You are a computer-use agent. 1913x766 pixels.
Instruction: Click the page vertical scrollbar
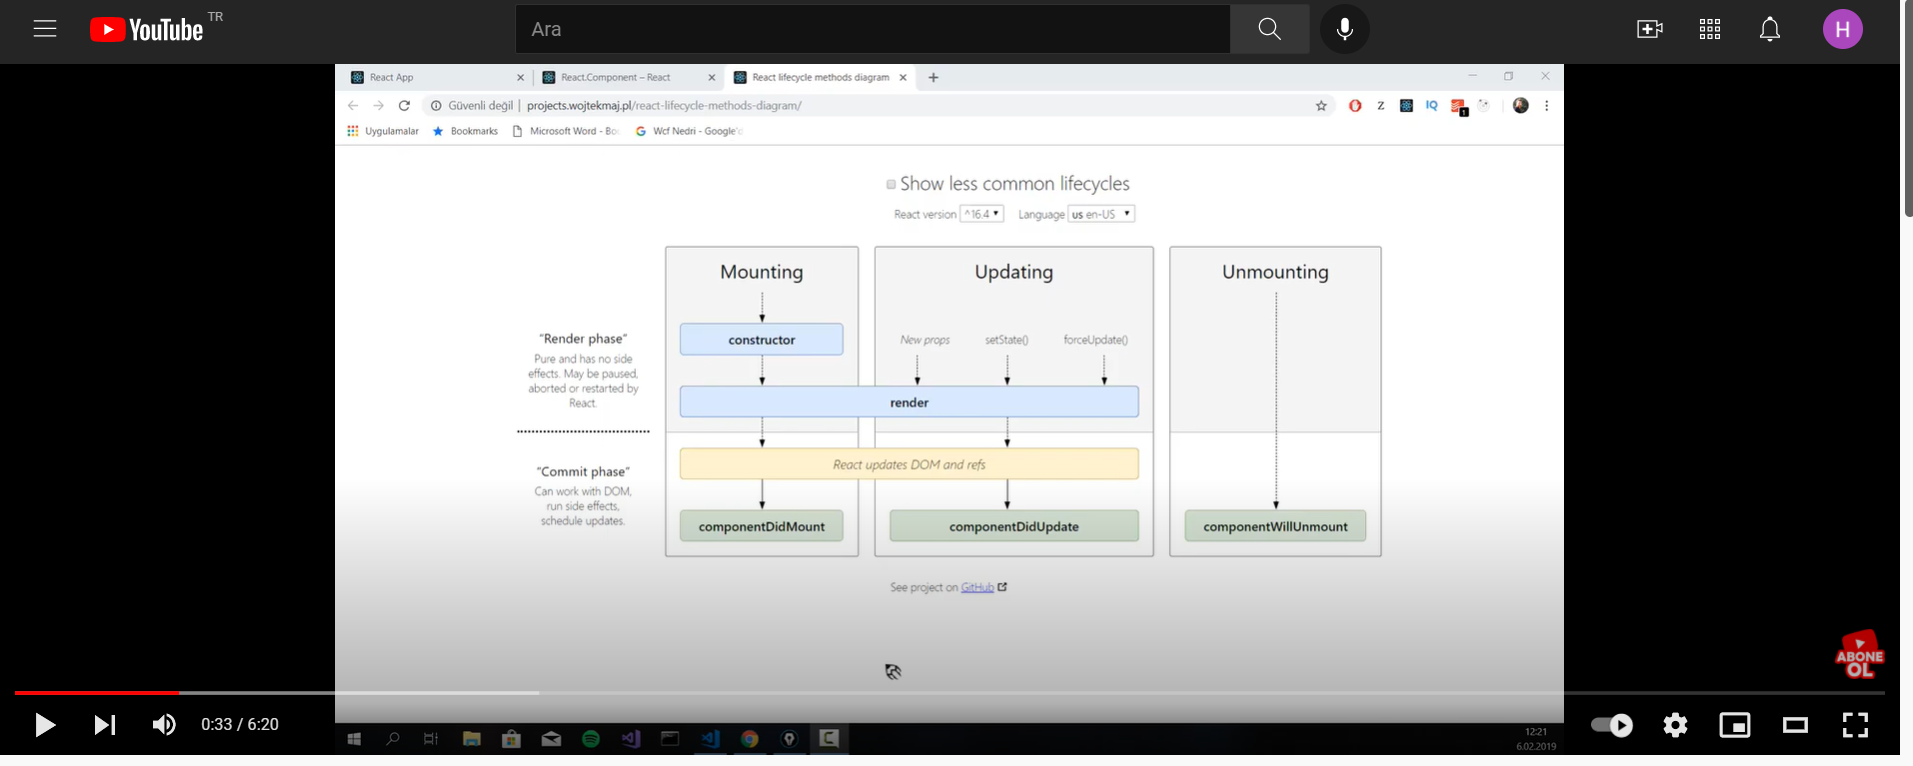coord(1907,110)
